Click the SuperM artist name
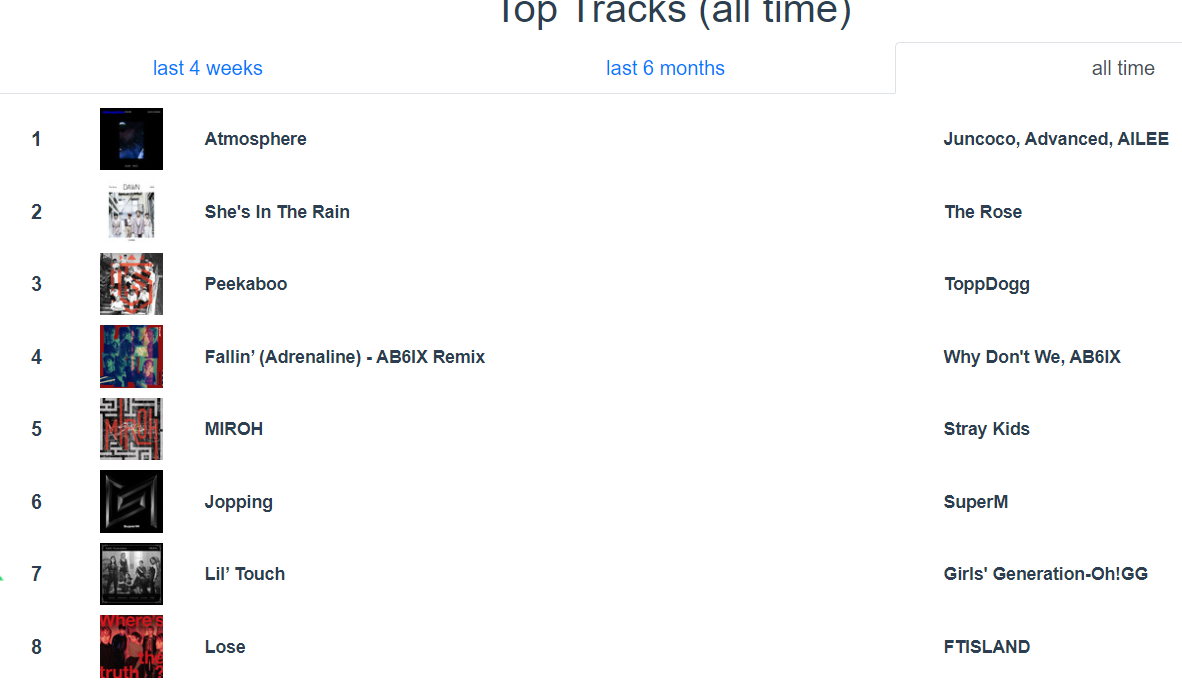The height and width of the screenshot is (683, 1182). click(975, 502)
